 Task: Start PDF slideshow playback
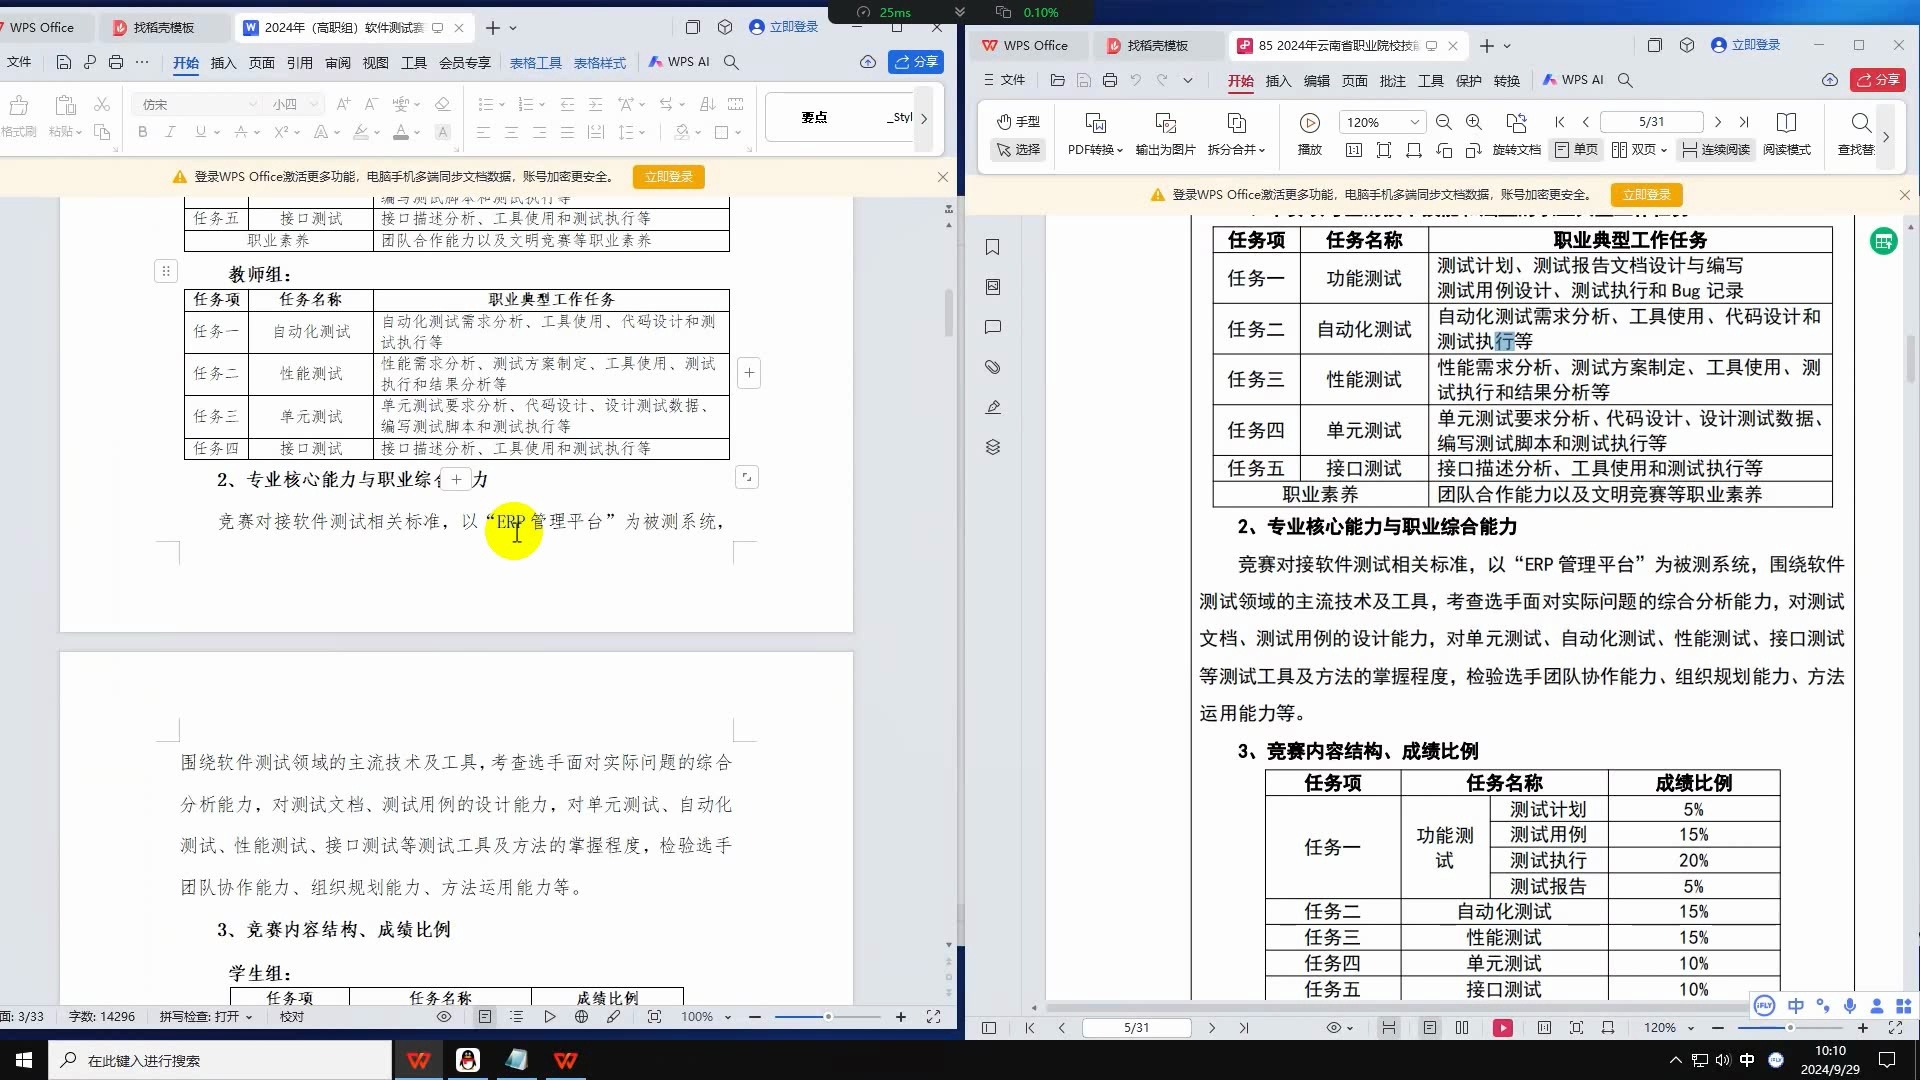(x=1309, y=134)
